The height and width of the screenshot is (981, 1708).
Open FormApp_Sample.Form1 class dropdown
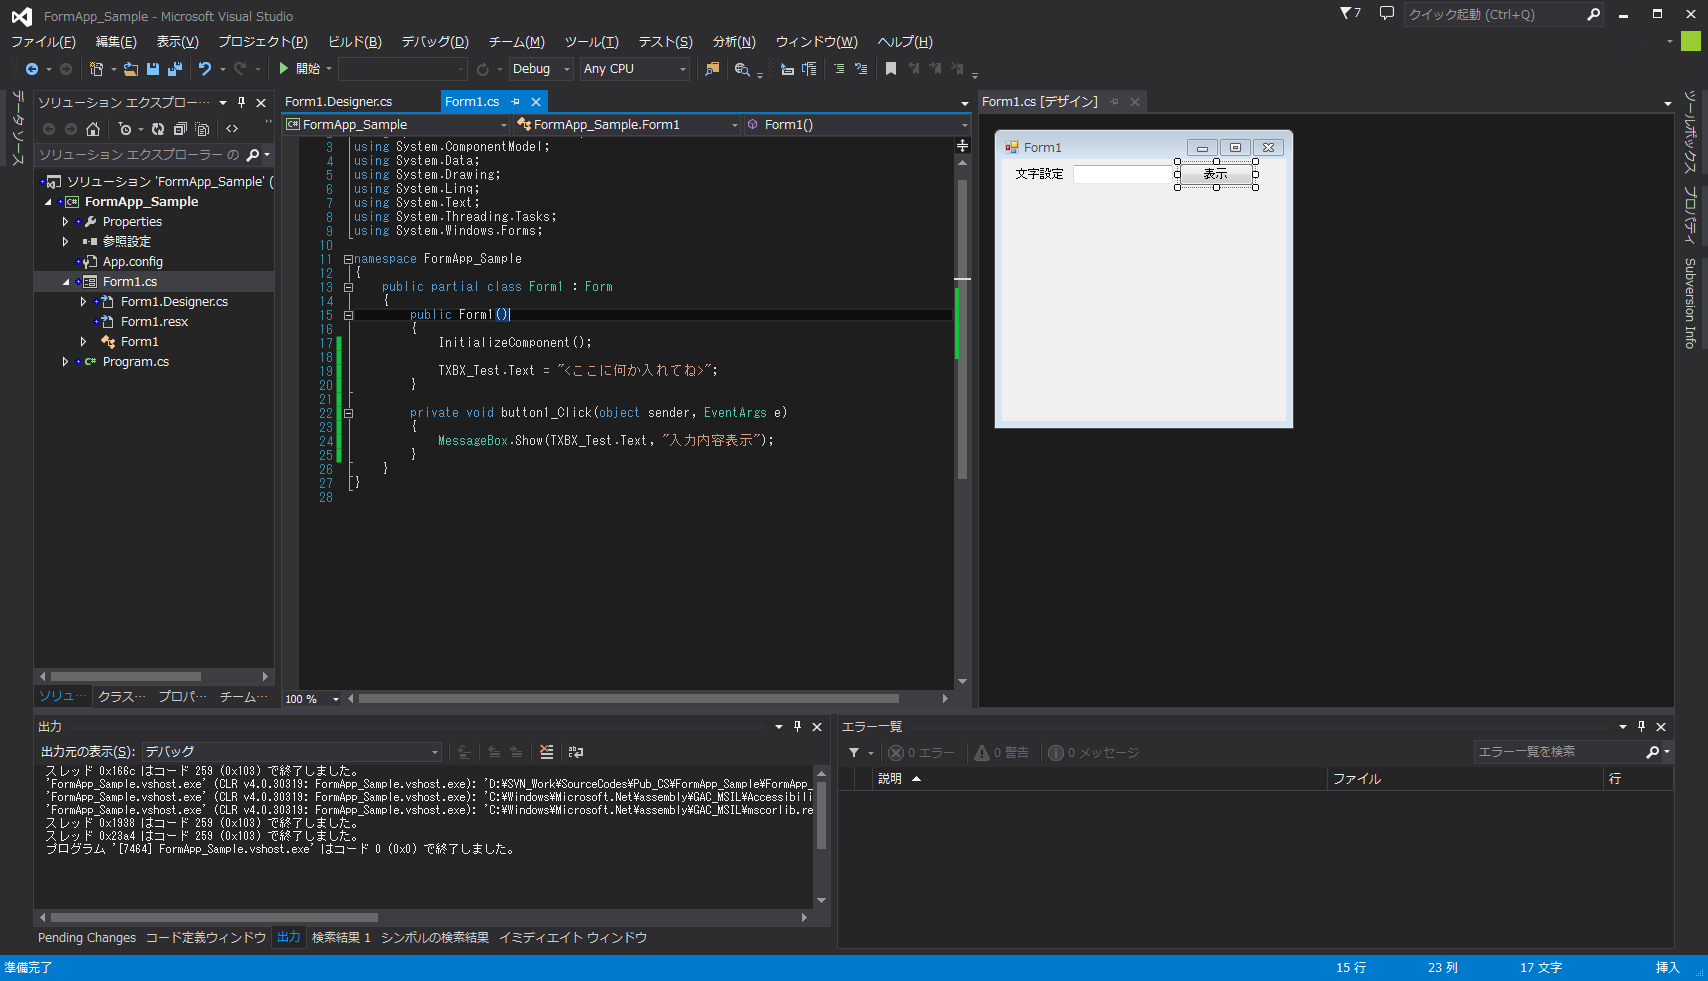click(627, 125)
